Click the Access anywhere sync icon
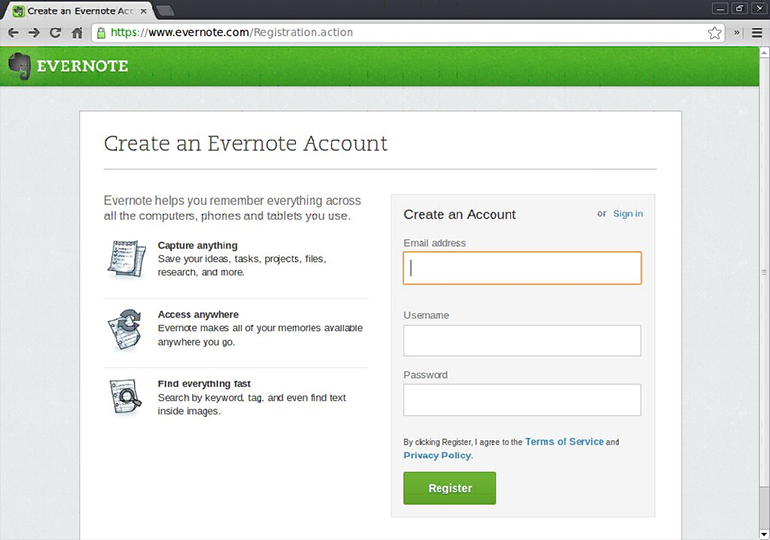 126,328
